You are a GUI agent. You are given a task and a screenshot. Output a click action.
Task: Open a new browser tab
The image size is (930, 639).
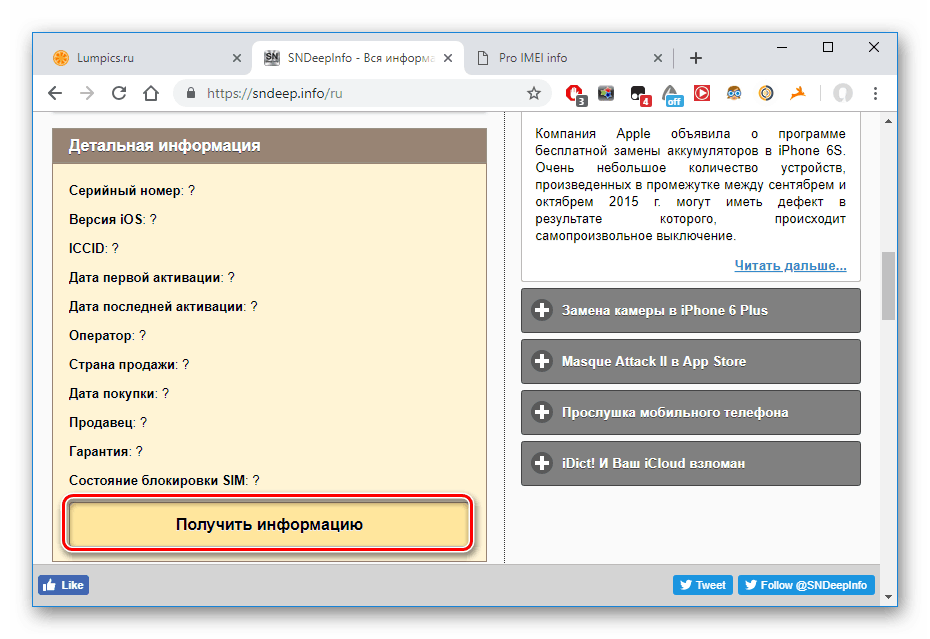696,58
